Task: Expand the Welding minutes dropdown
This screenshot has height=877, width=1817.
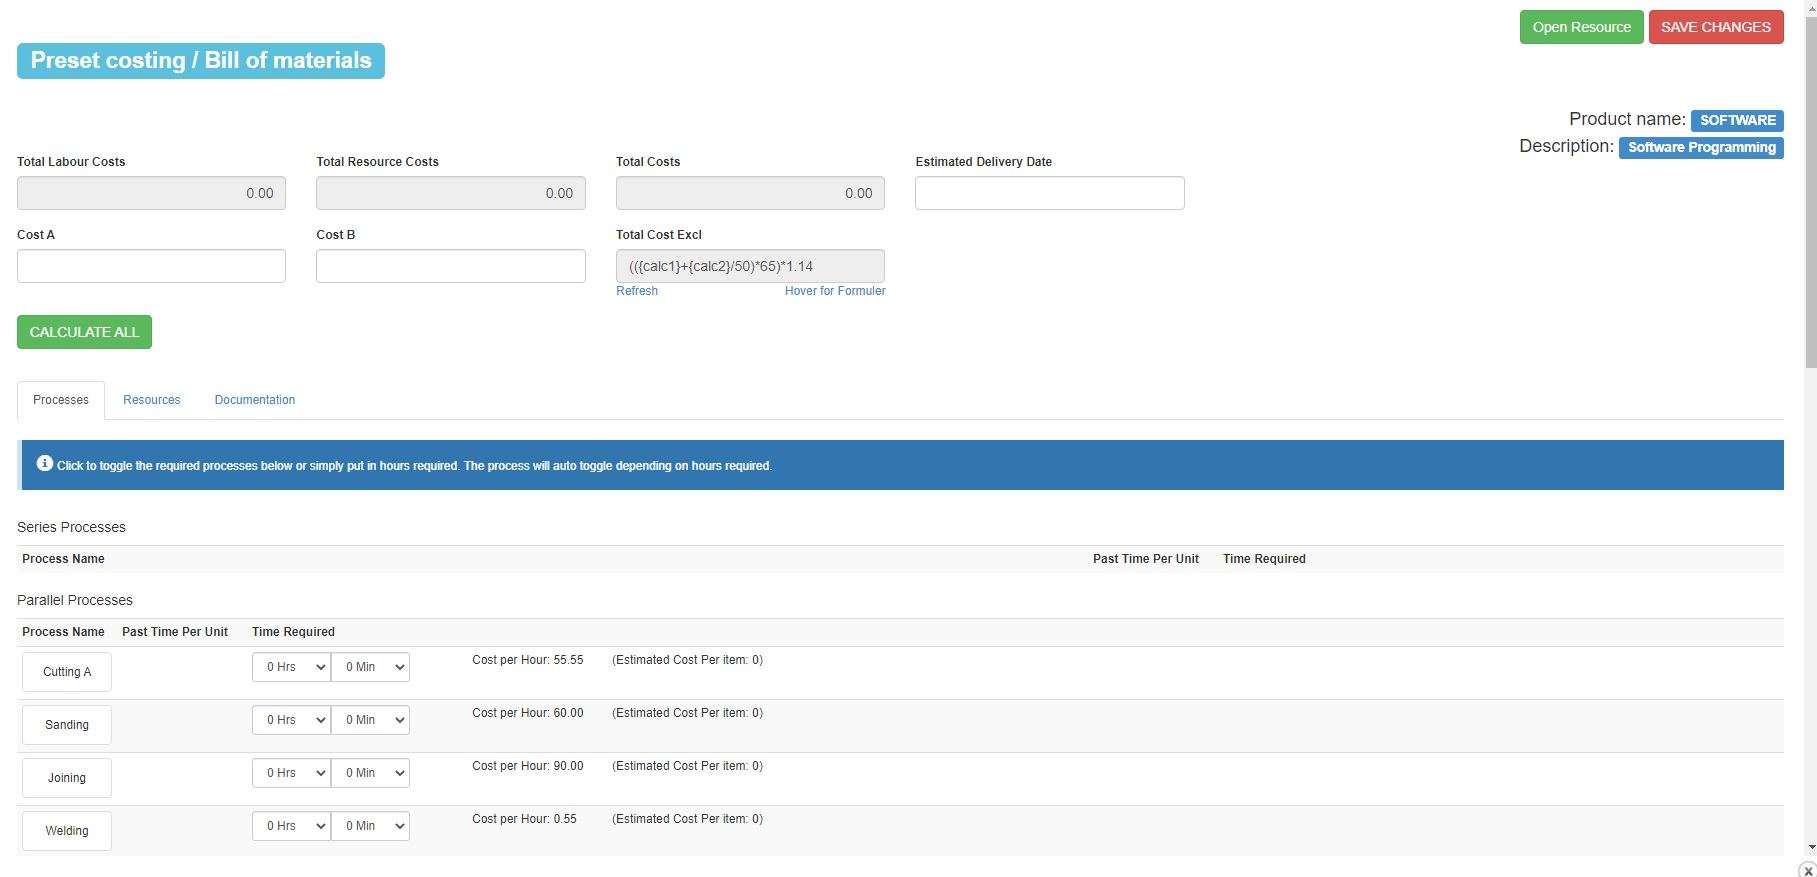Action: 370,826
